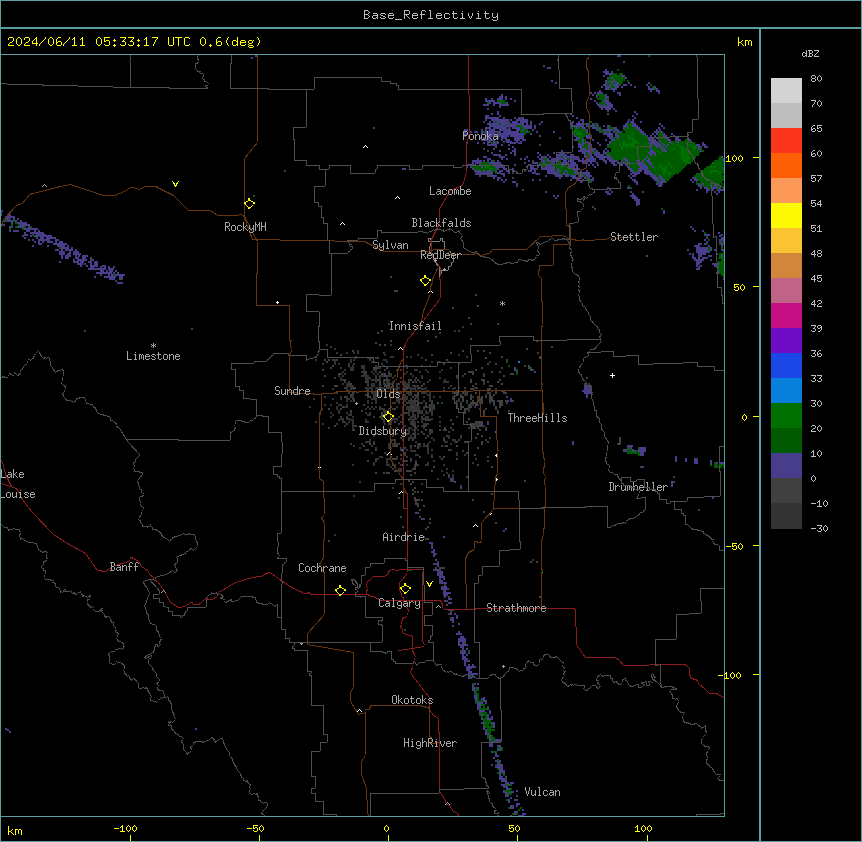This screenshot has width=862, height=842.
Task: Click the HighRiver label
Action: (430, 743)
